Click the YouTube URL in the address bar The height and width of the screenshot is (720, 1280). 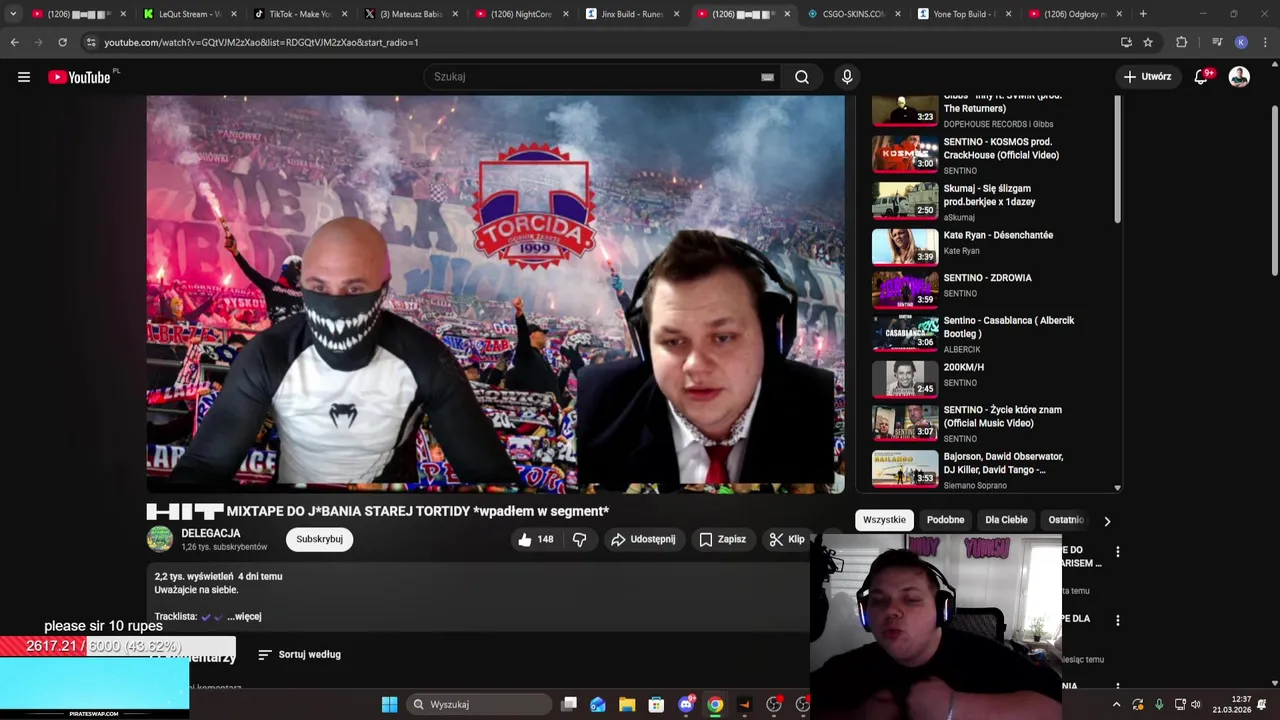tap(261, 43)
